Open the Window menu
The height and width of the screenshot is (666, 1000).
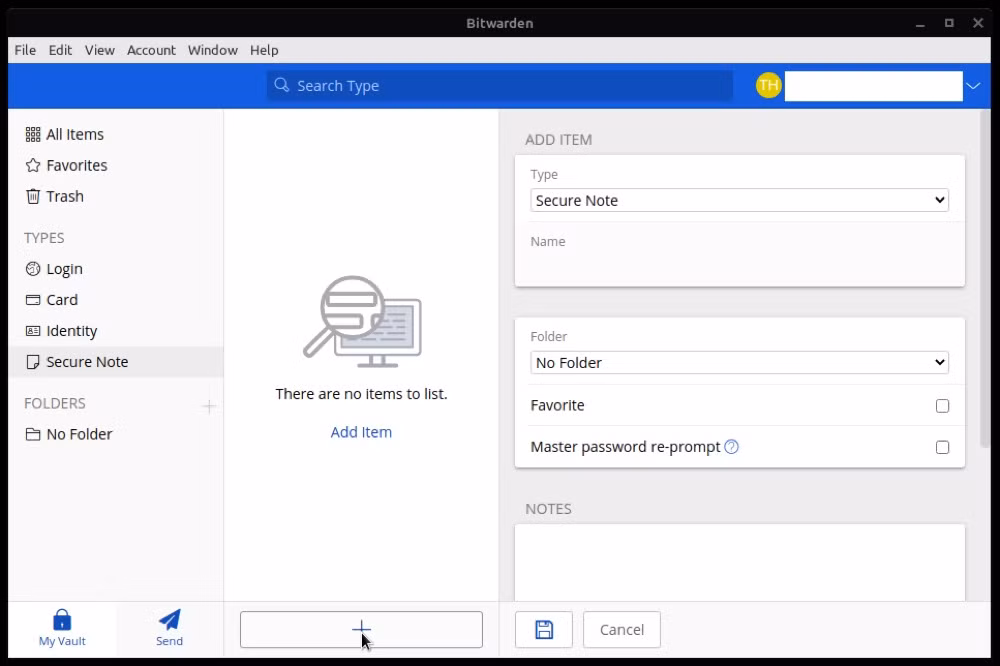pyautogui.click(x=213, y=50)
